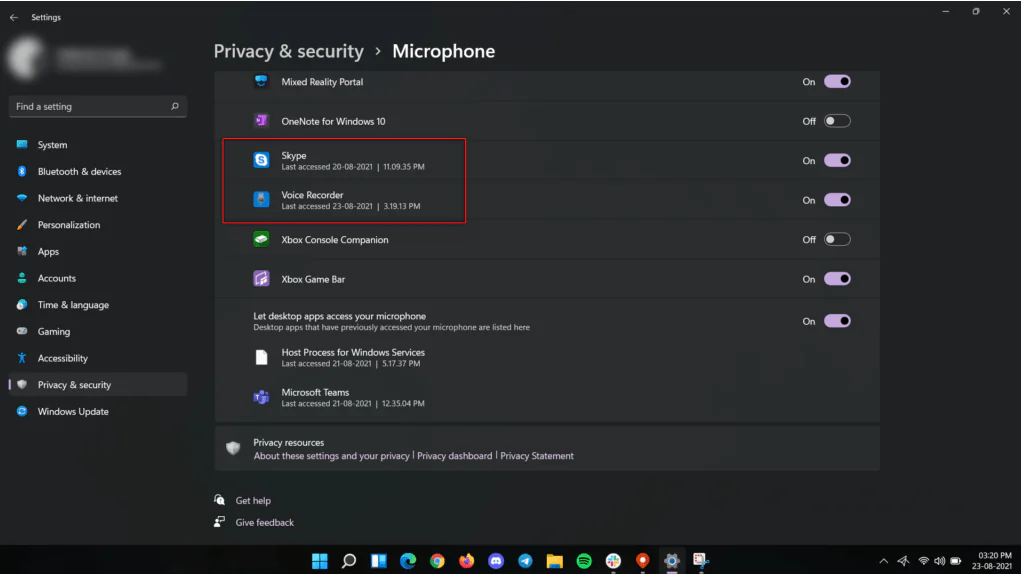The width and height of the screenshot is (1021, 574).
Task: Show hidden tray icons chevron
Action: [x=884, y=561]
